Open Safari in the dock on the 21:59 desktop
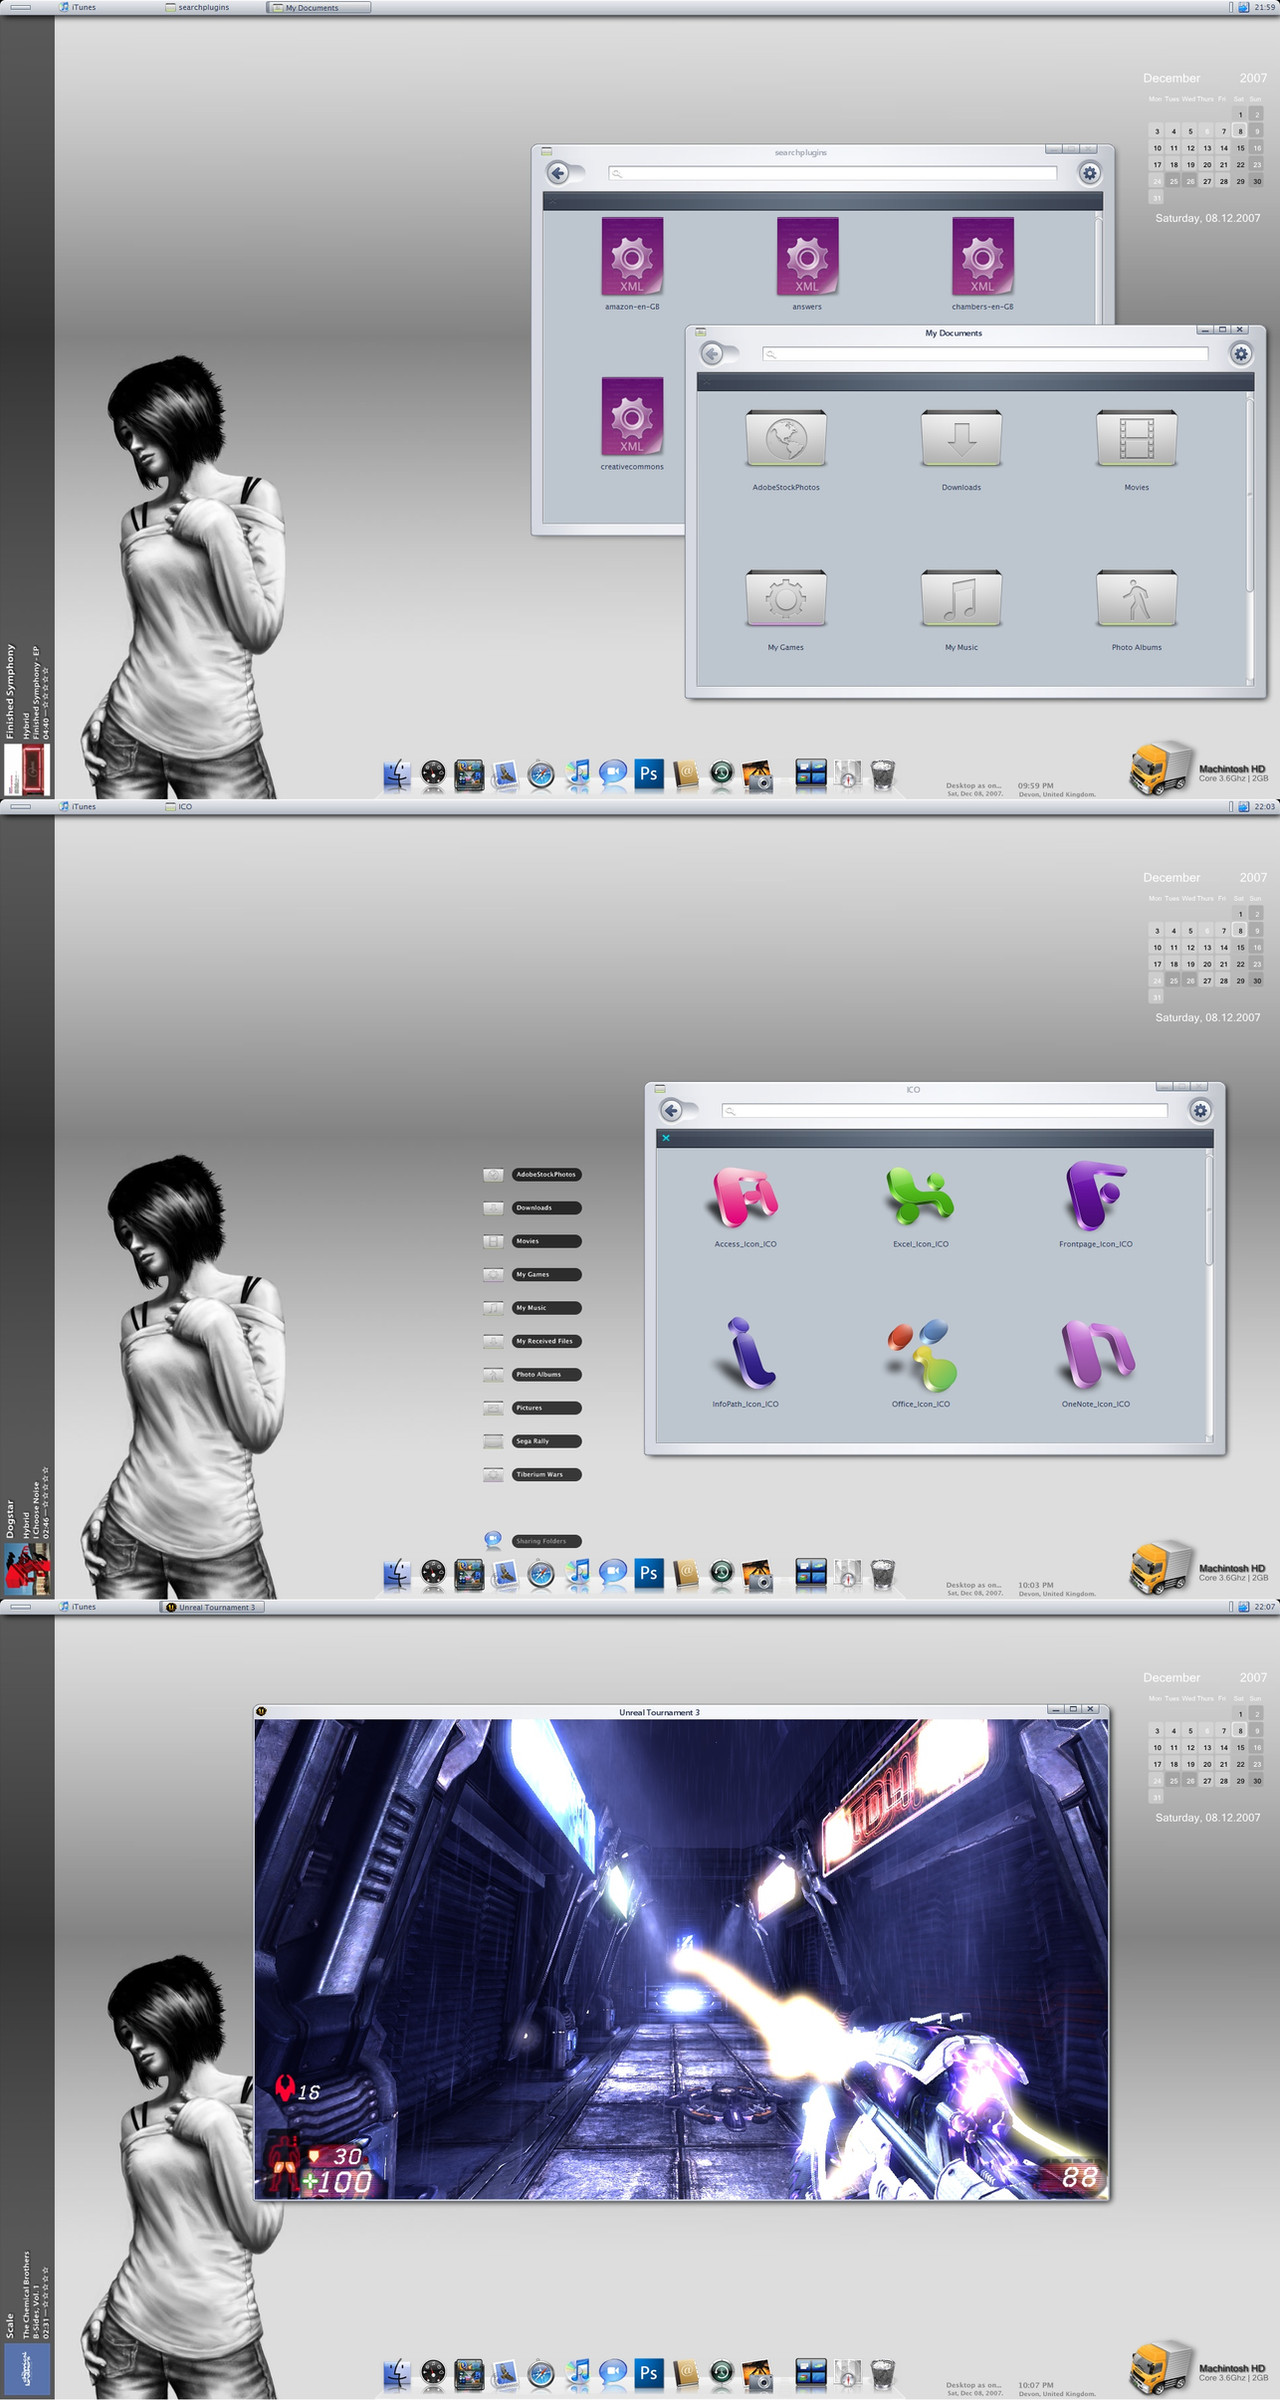Image resolution: width=1280 pixels, height=2400 pixels. click(541, 774)
